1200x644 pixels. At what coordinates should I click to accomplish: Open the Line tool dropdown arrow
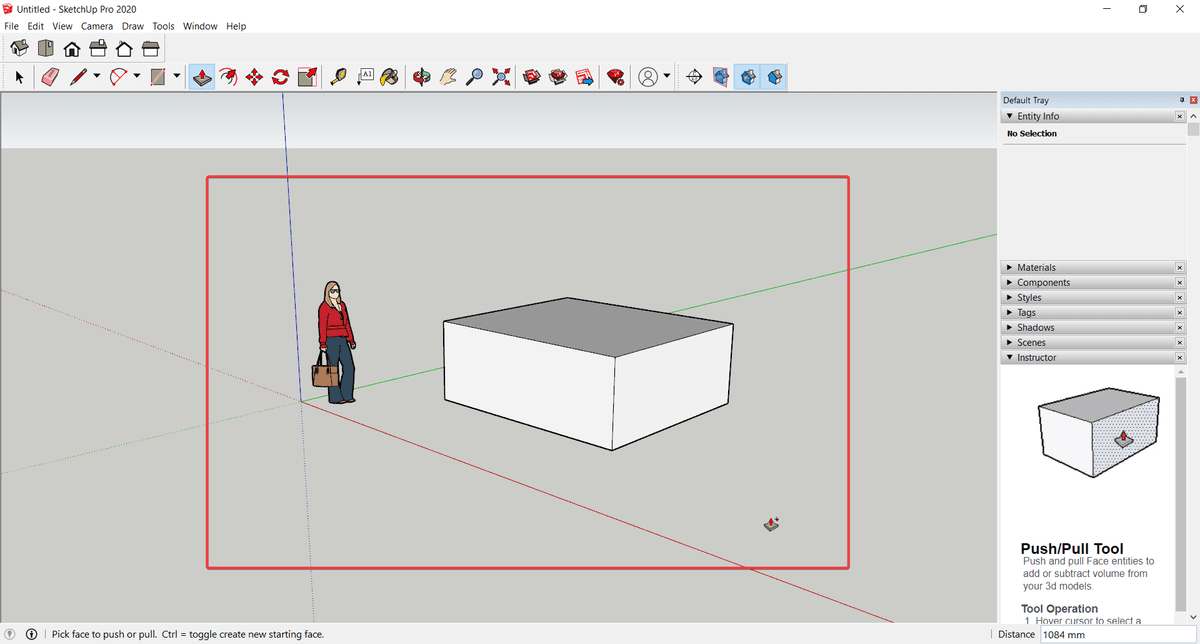tap(97, 77)
